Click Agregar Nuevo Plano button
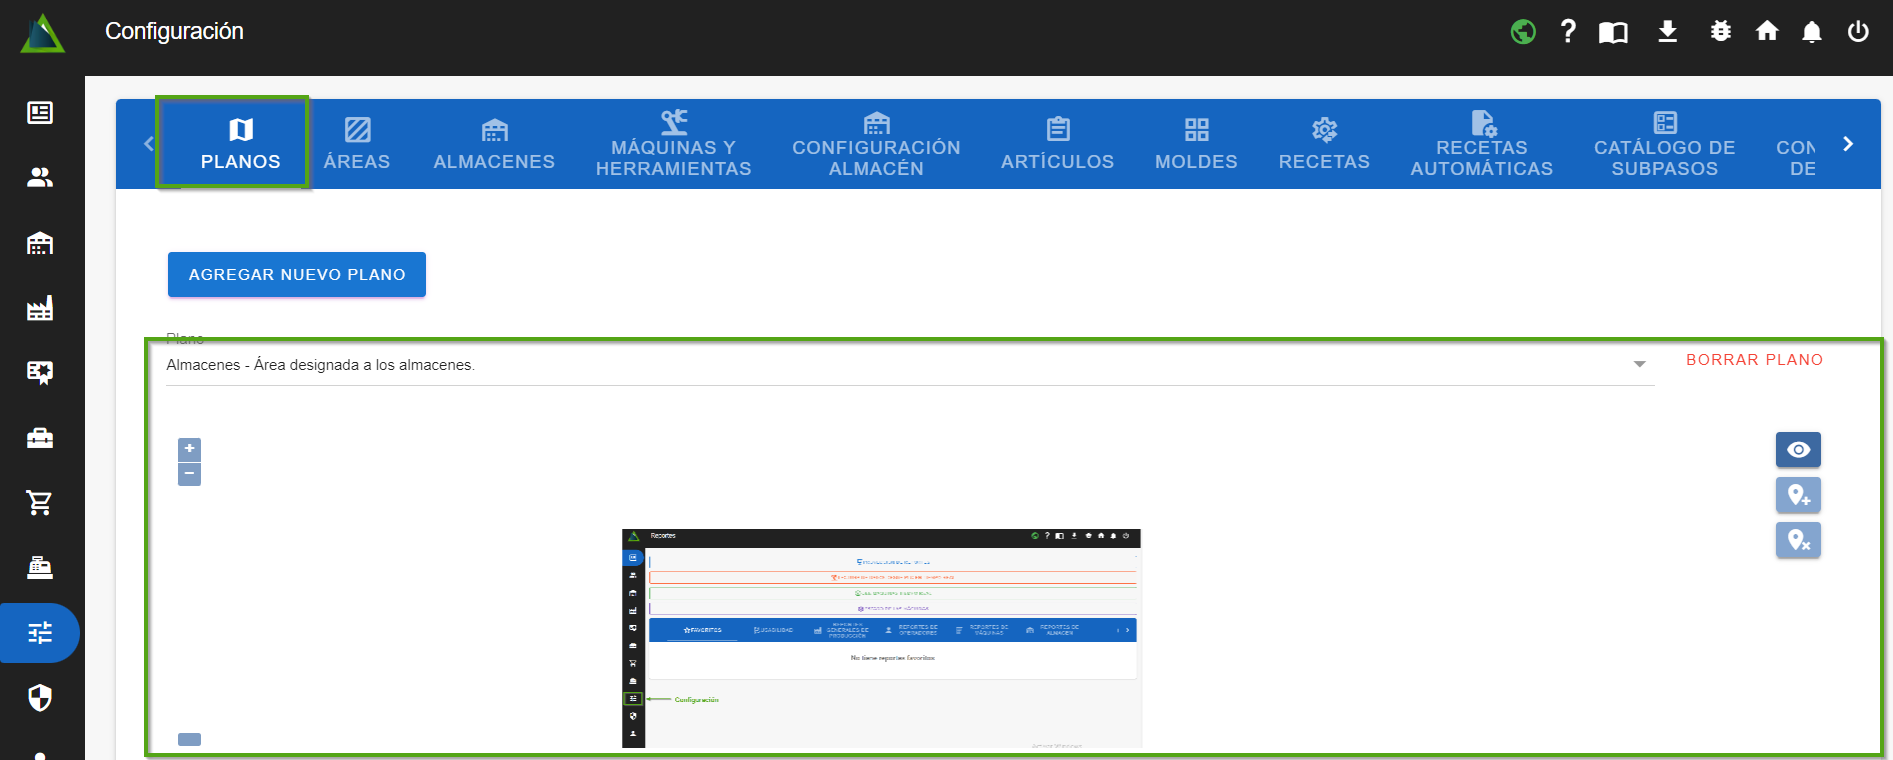 (297, 275)
